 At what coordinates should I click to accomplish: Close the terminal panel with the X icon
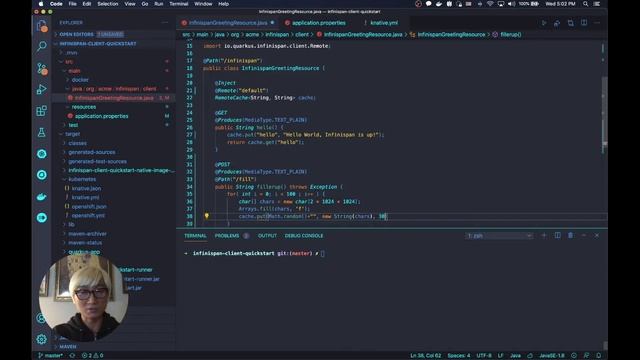(x=597, y=236)
